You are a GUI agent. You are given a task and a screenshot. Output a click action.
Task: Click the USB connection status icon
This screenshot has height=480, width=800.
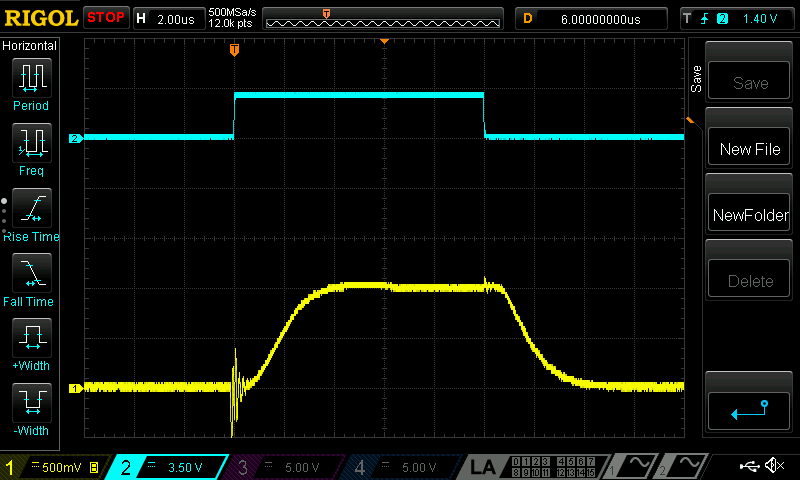coord(749,466)
